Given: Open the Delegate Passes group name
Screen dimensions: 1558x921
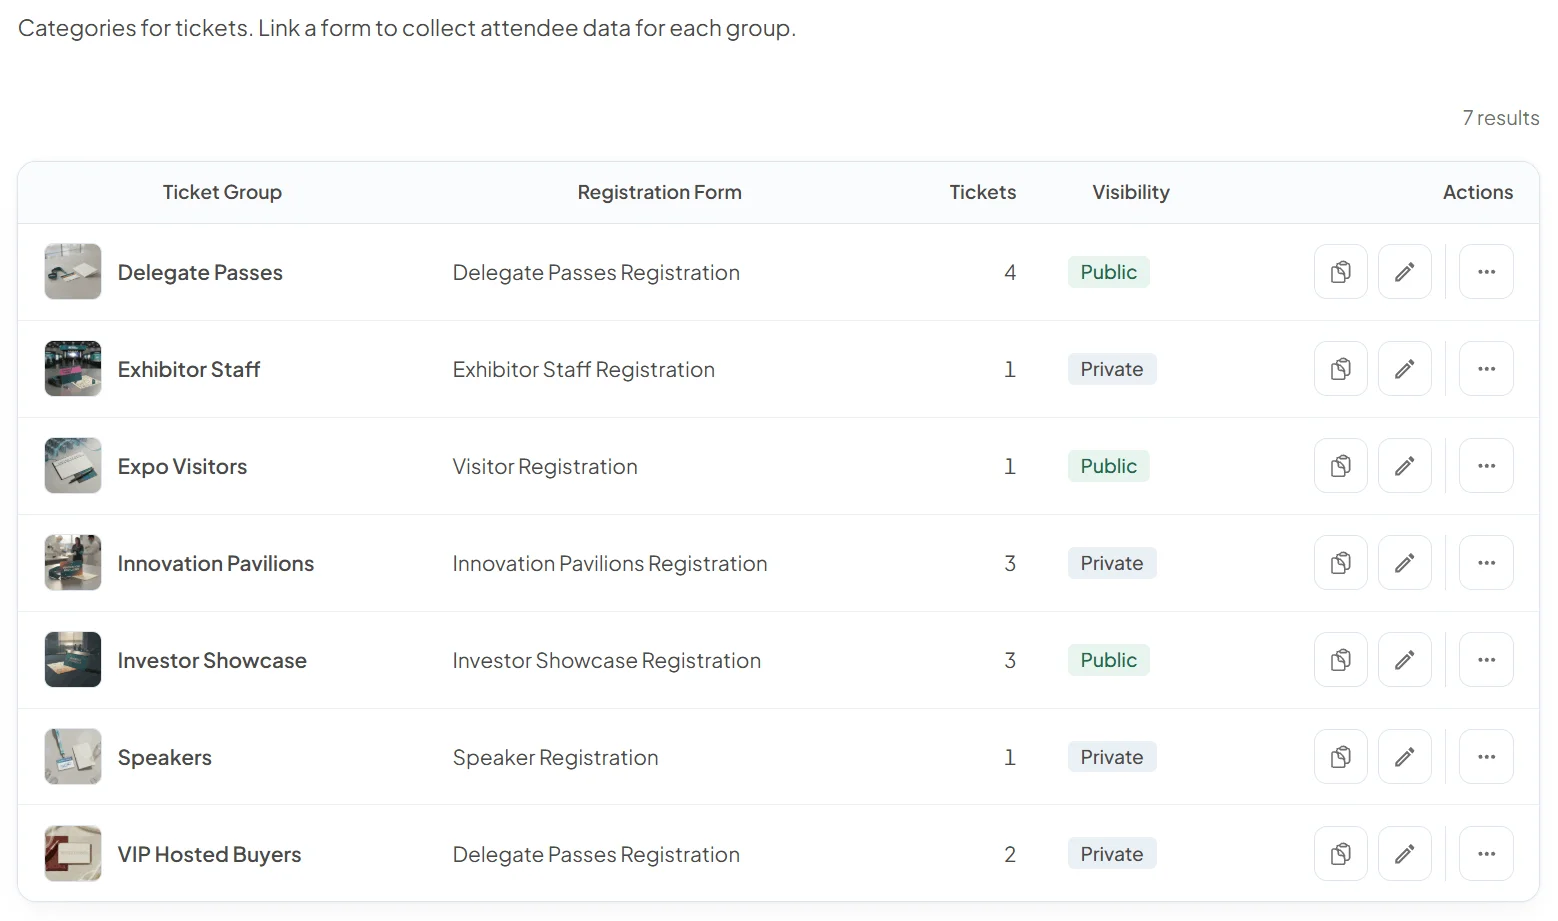Looking at the screenshot, I should click(200, 273).
